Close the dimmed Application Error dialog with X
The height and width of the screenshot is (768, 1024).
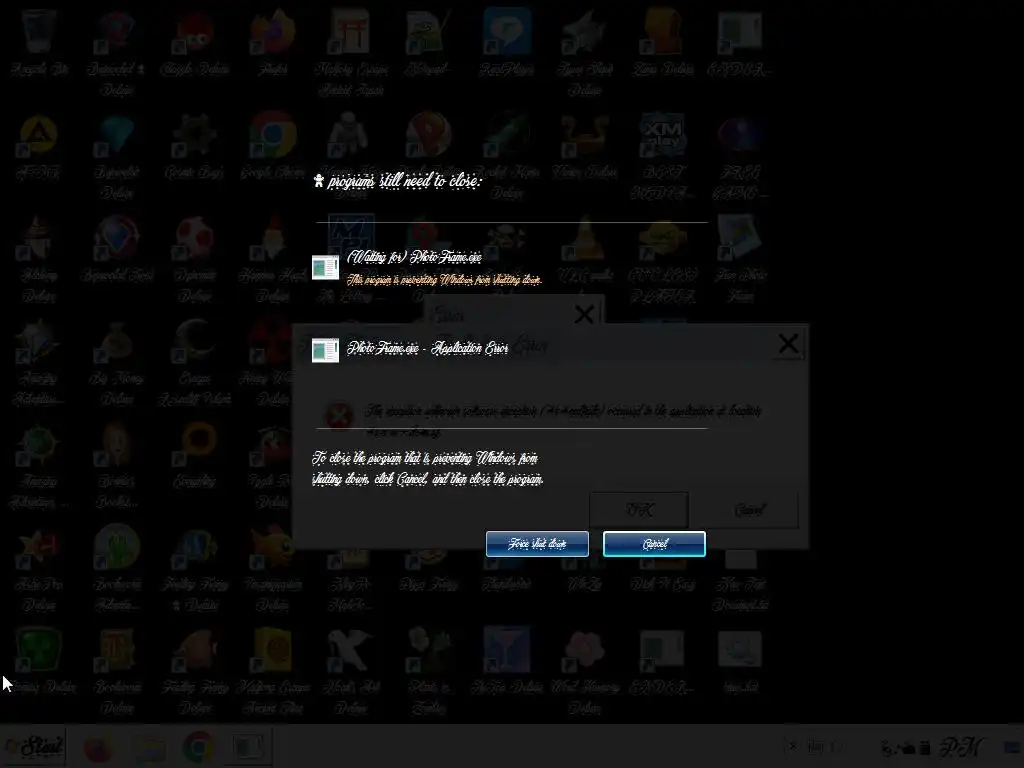pyautogui.click(x=788, y=344)
